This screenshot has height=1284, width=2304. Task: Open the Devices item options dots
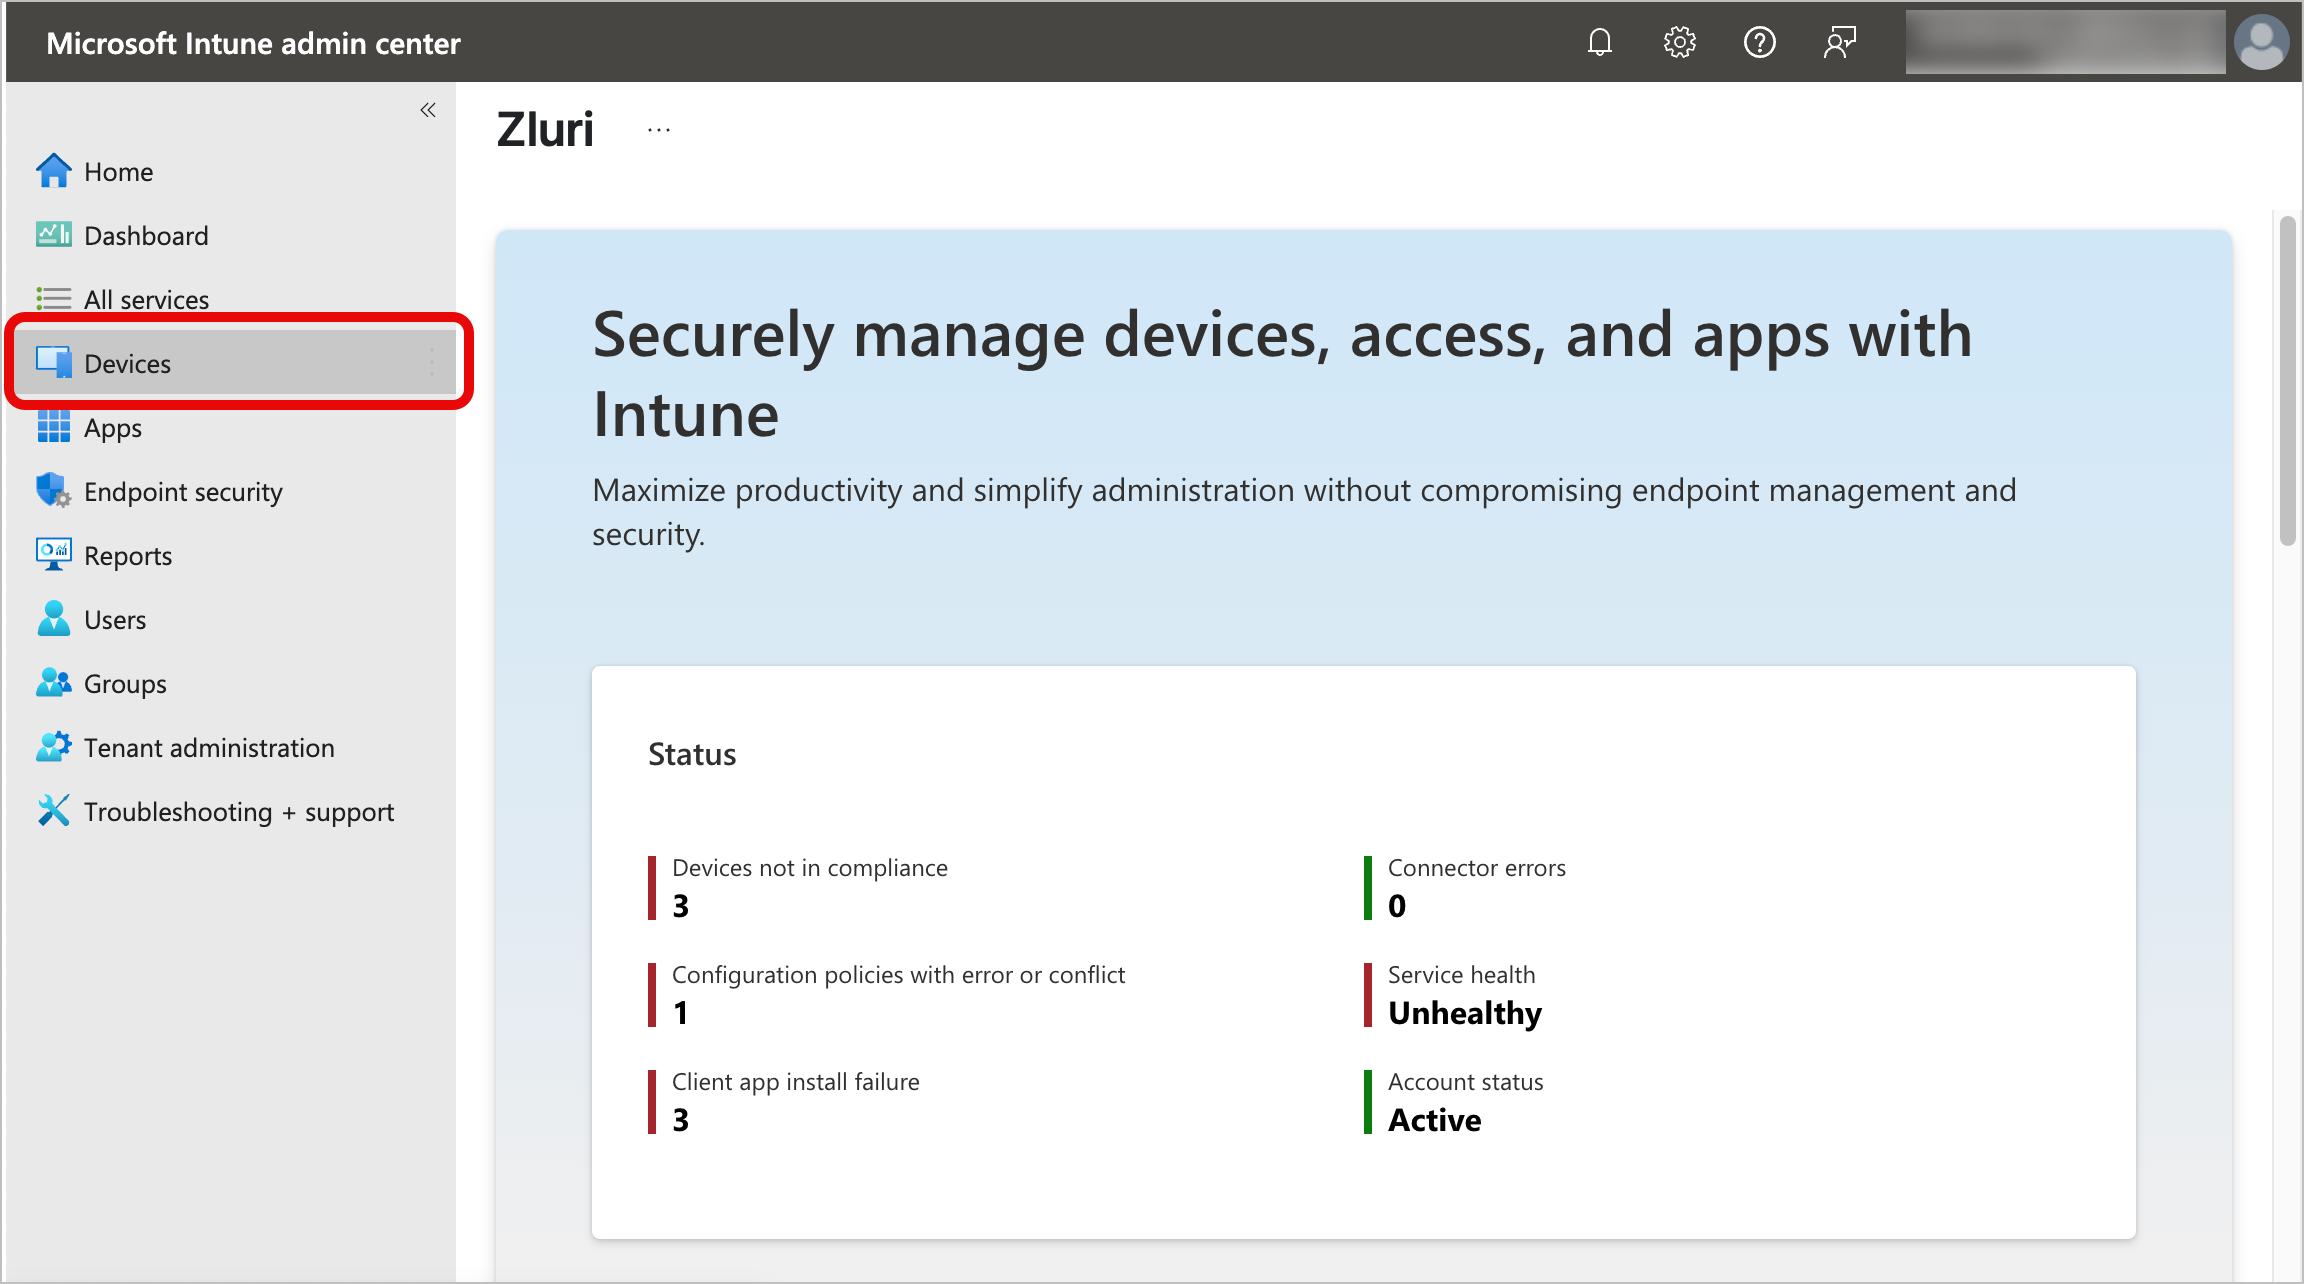[x=432, y=363]
